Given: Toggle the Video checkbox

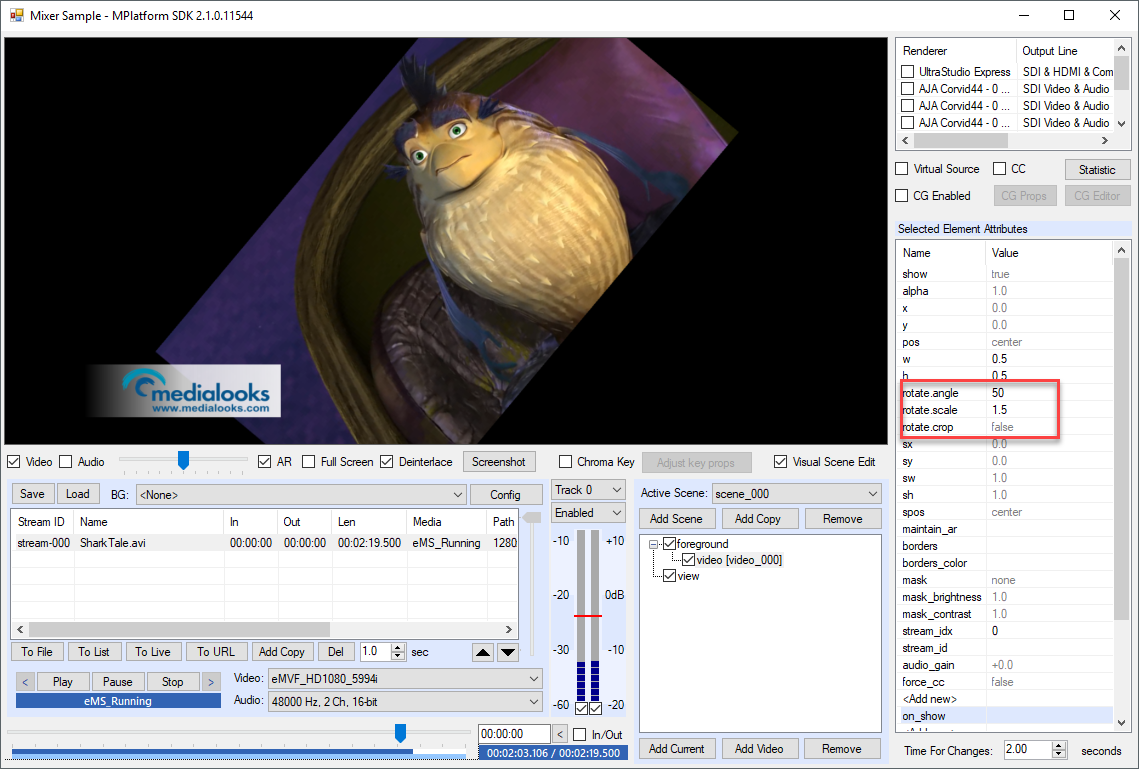Looking at the screenshot, I should (13, 462).
